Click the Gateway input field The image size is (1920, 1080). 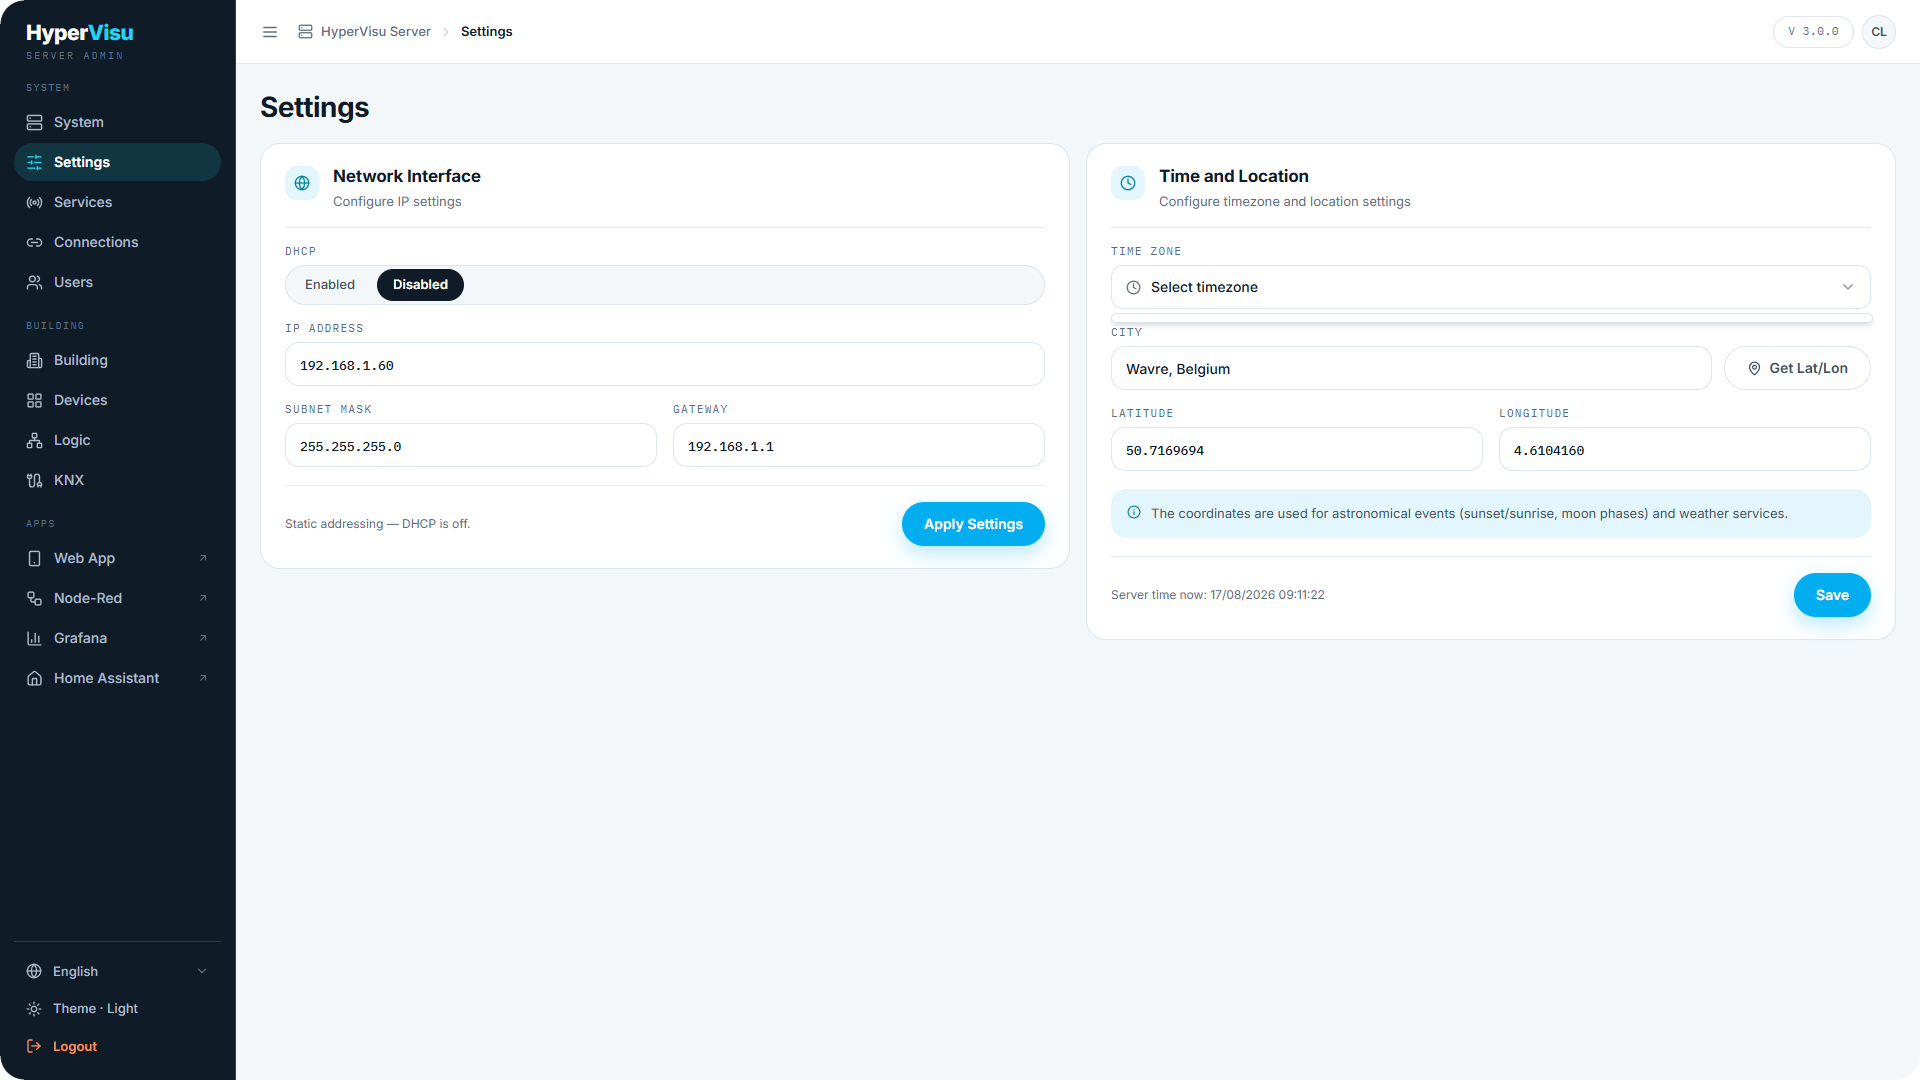[x=859, y=446]
